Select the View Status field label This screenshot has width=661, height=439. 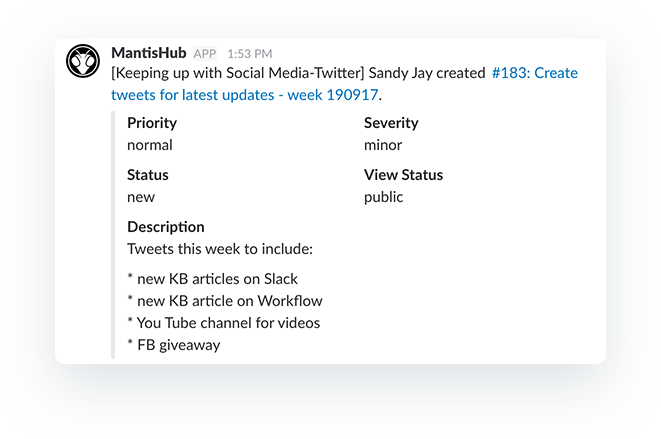403,175
